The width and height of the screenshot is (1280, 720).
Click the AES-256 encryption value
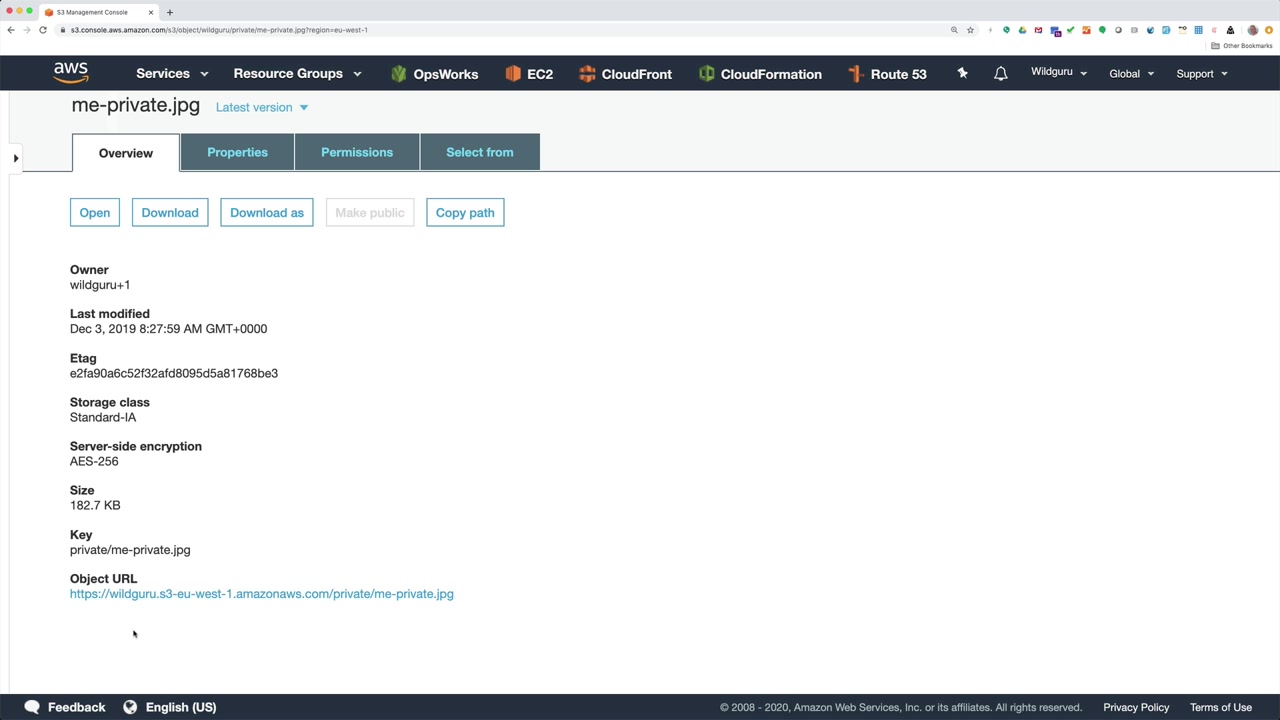pyautogui.click(x=94, y=461)
